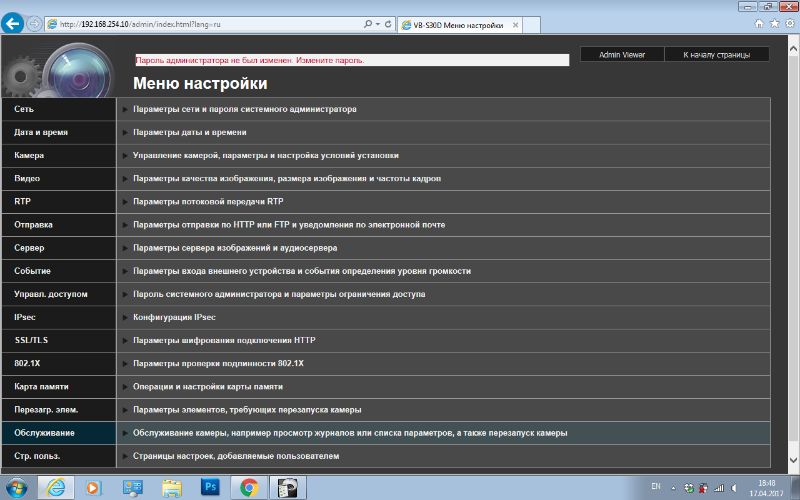Open the address bar autocomplete dropdown arrow
The height and width of the screenshot is (500, 800).
tap(378, 24)
